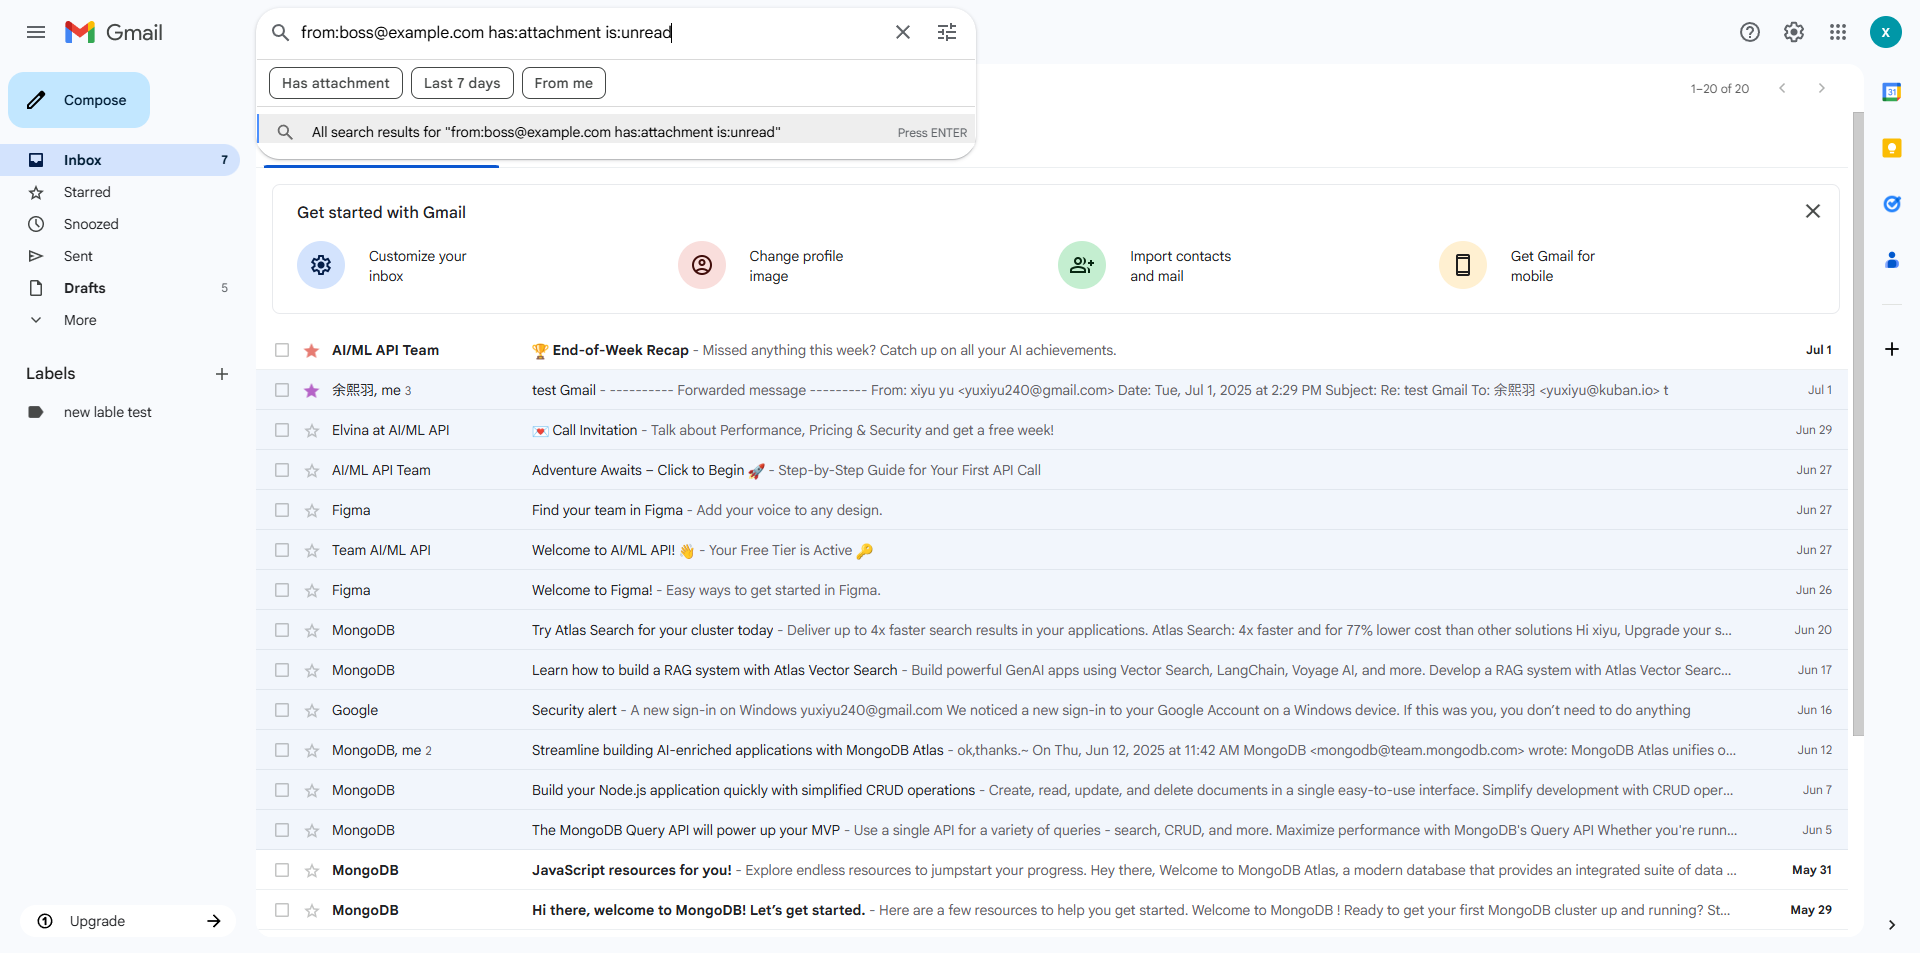Unstar the End-of-Week Recap email
Image resolution: width=1920 pixels, height=953 pixels.
point(312,350)
